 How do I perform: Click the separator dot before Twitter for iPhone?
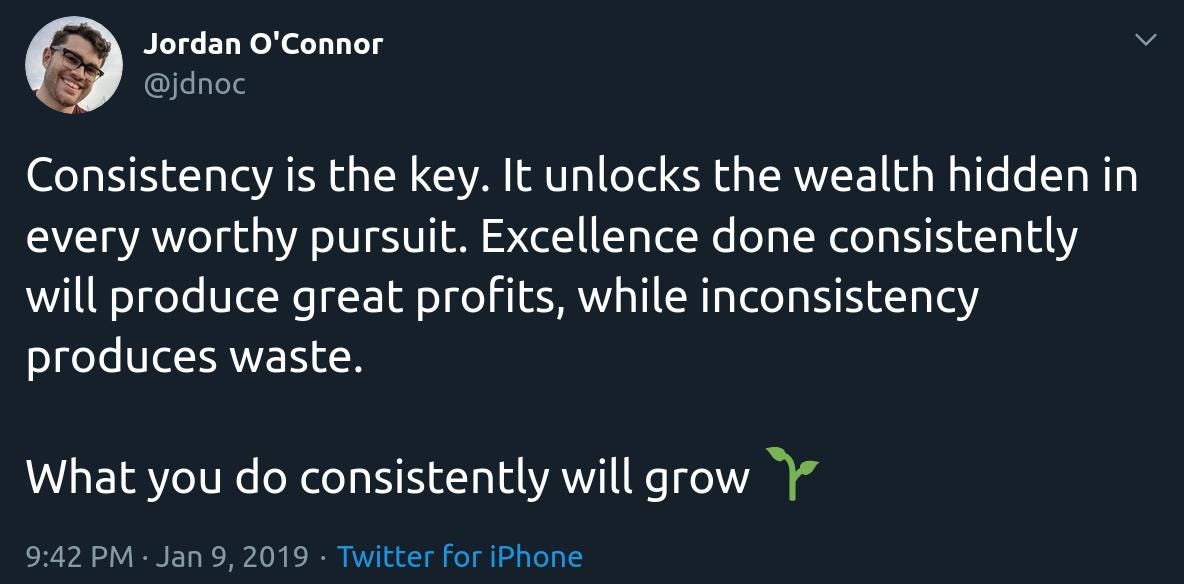coord(323,558)
